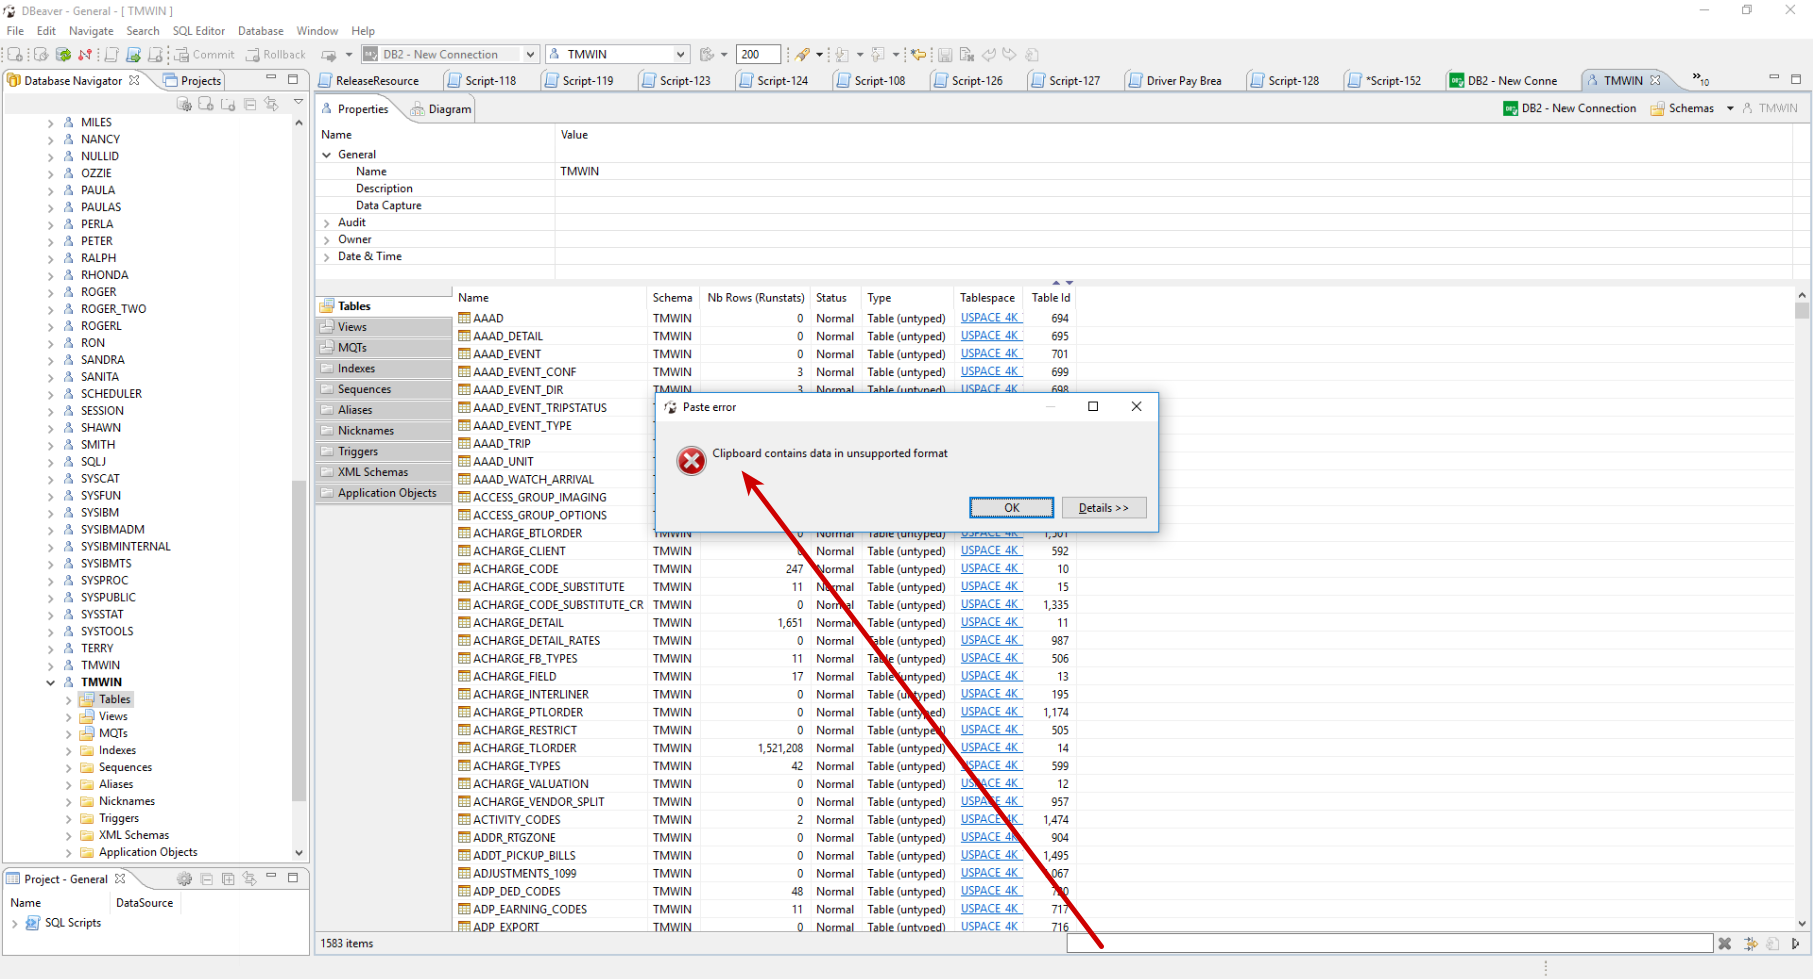
Task: Open the Database menu
Action: pos(261,31)
